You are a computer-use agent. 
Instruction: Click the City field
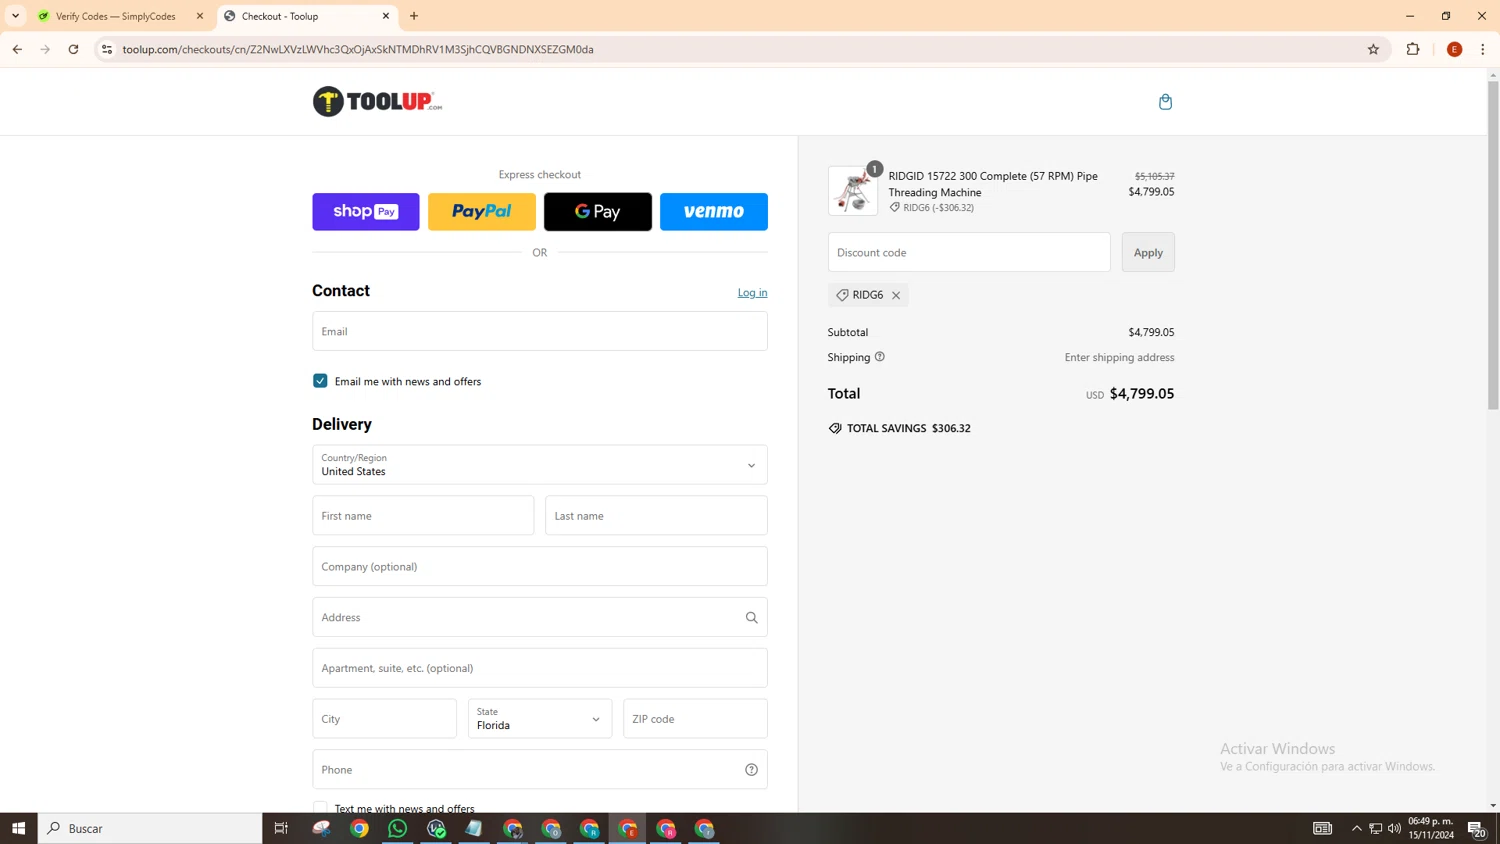(384, 719)
